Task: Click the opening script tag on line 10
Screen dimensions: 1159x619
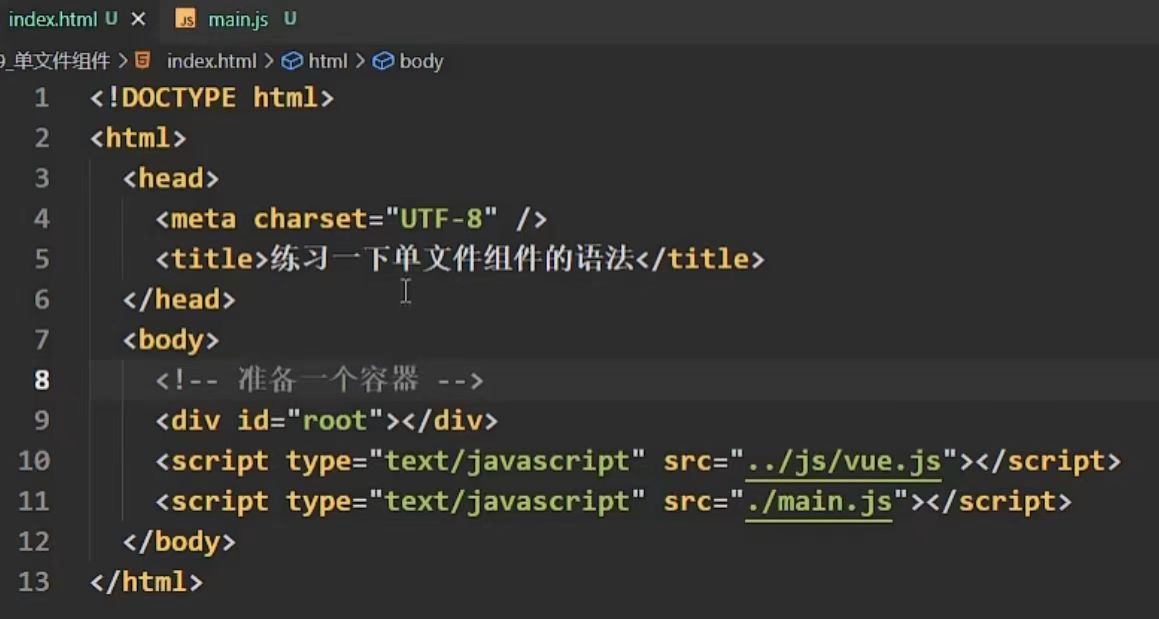Action: coord(212,461)
